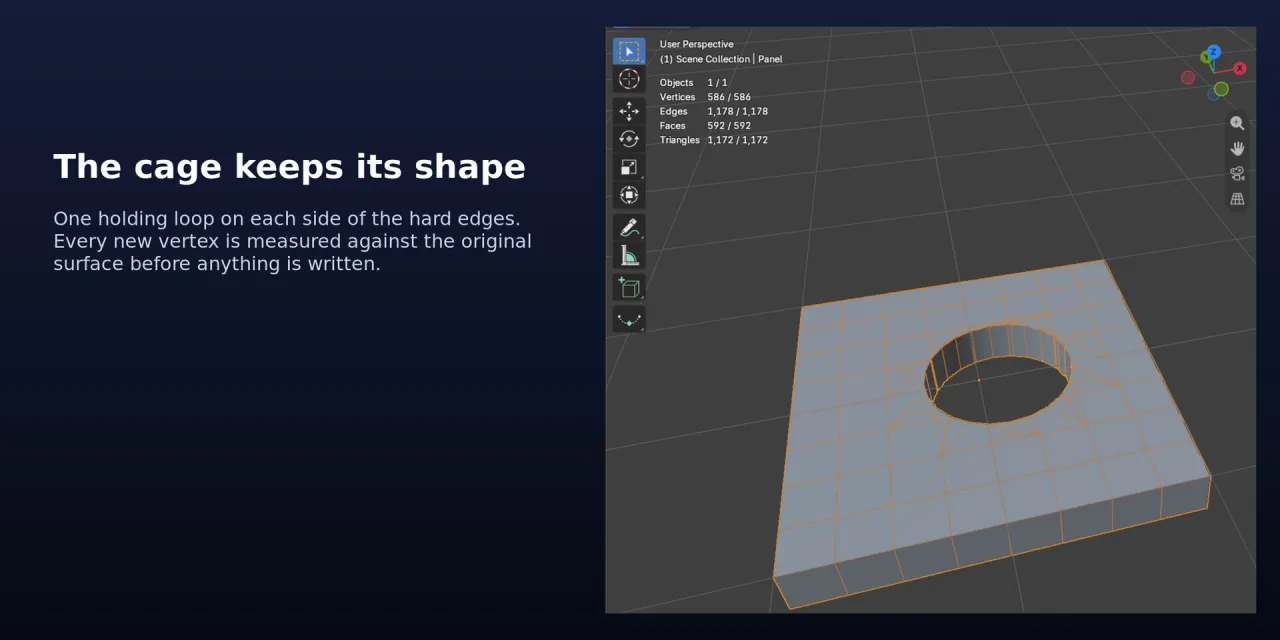Click the zoom magnifier viewport icon
This screenshot has height=640, width=1280.
pyautogui.click(x=1237, y=123)
